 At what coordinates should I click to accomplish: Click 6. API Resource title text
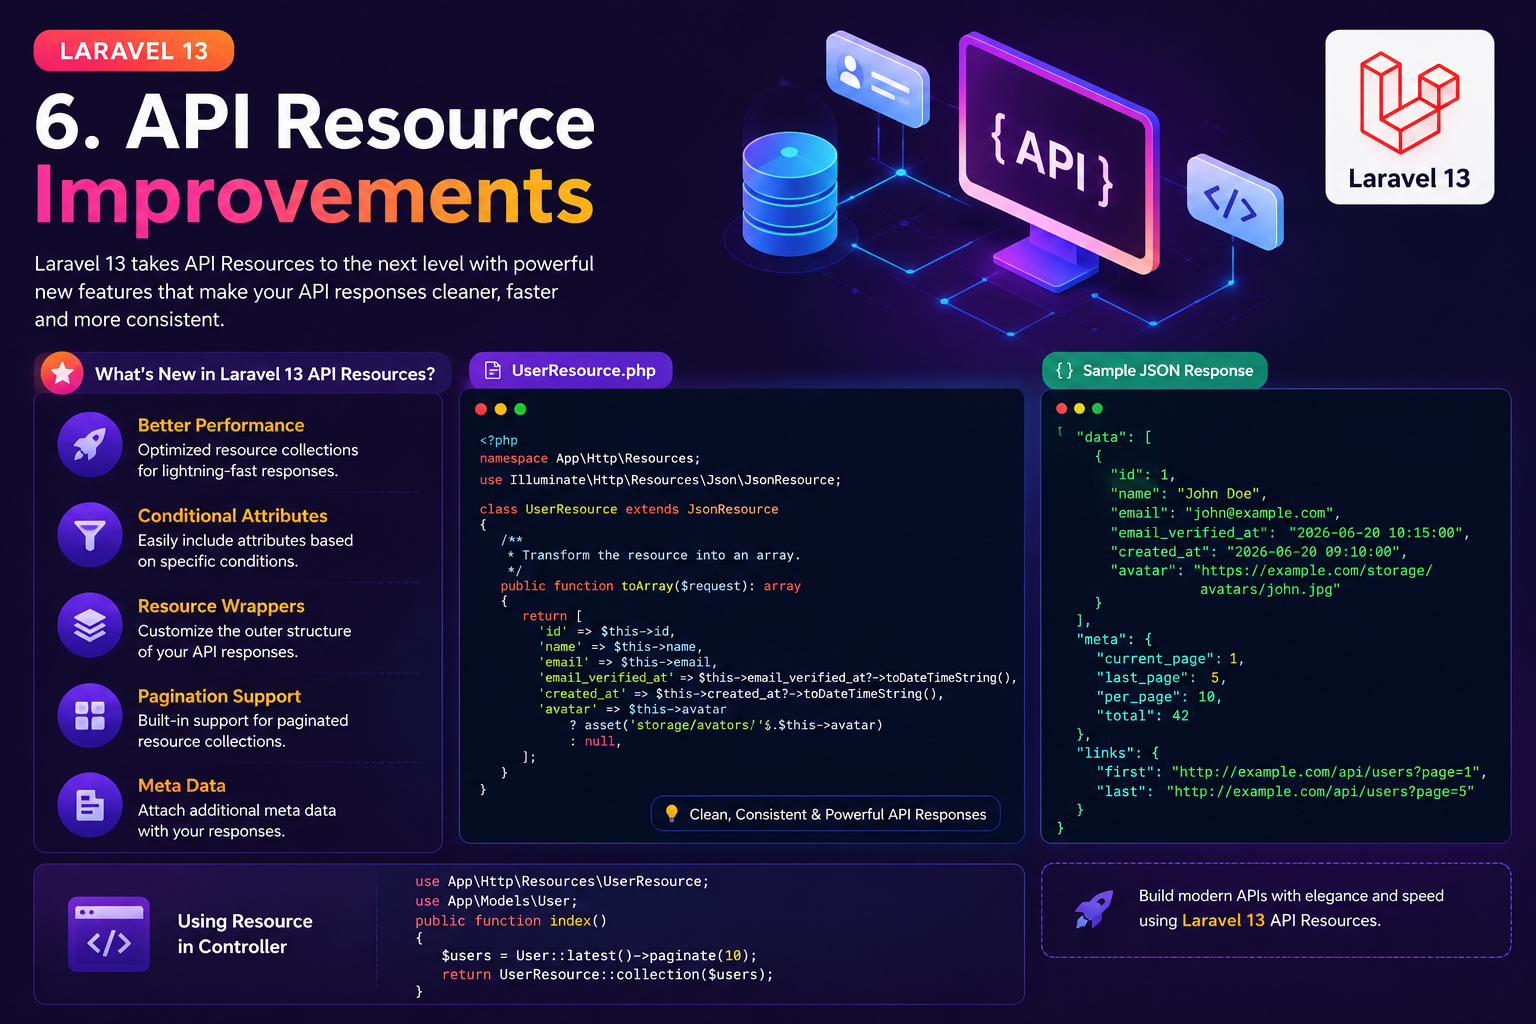click(315, 122)
